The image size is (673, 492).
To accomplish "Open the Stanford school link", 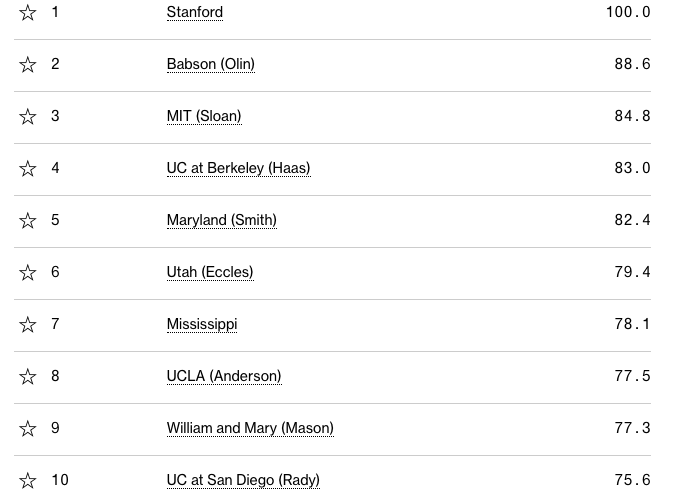I will pyautogui.click(x=195, y=13).
